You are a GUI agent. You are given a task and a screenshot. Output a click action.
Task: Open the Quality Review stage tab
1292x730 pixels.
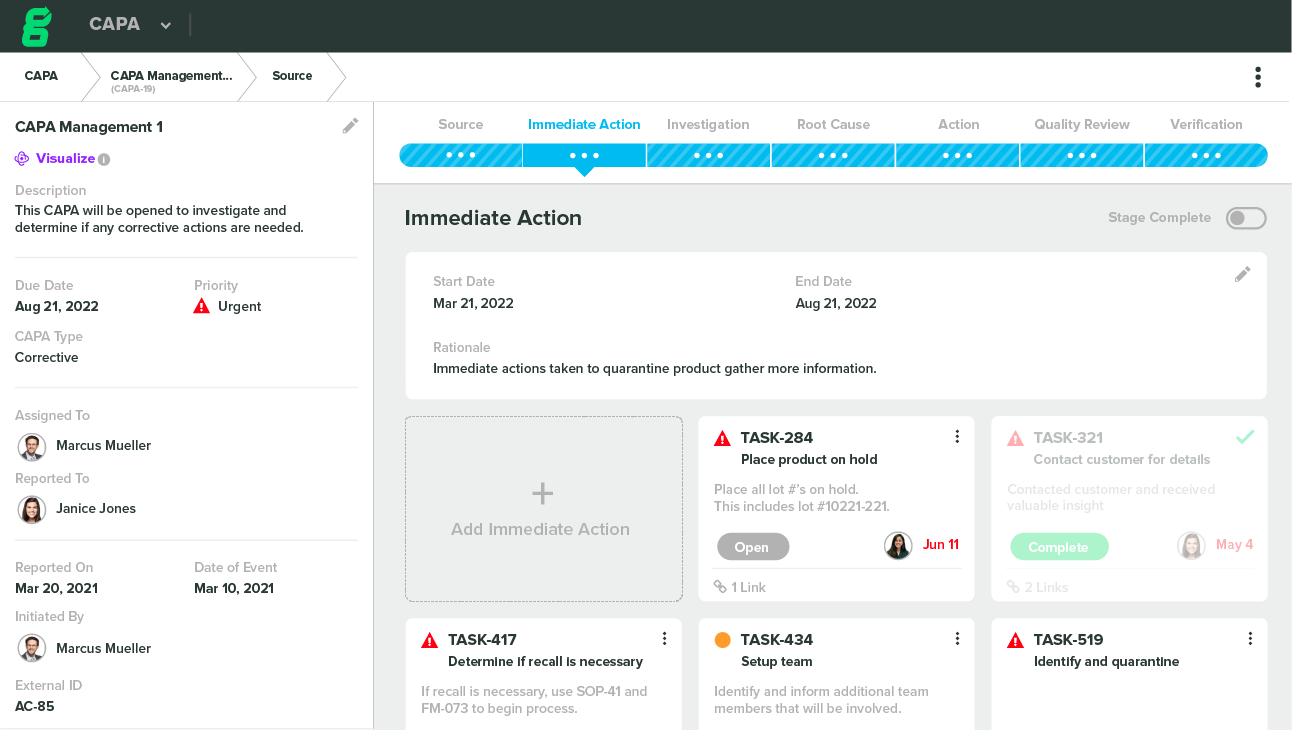pyautogui.click(x=1082, y=124)
